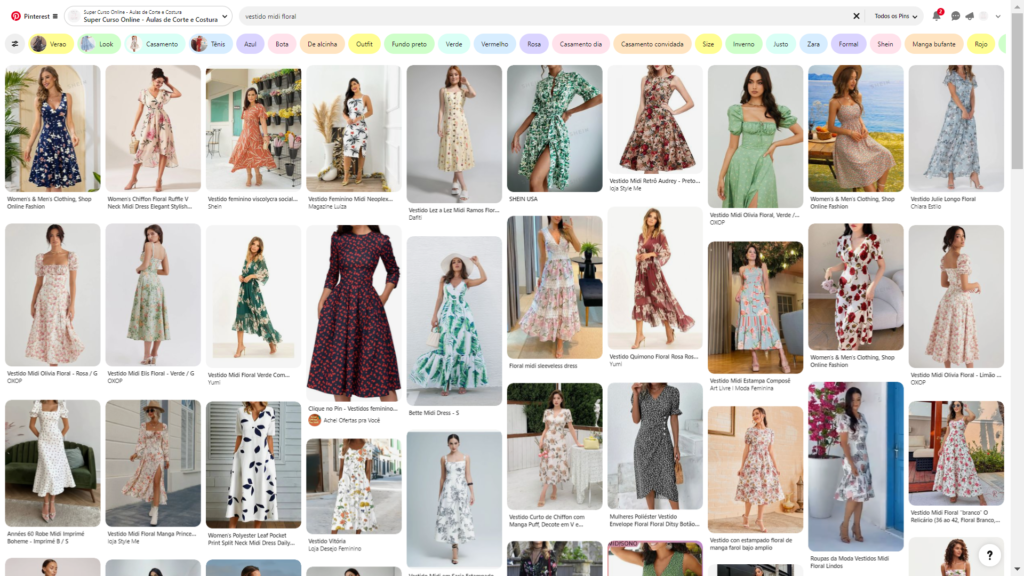Image resolution: width=1024 pixels, height=576 pixels.
Task: Click the Magazine Luiza source link
Action: [328, 206]
